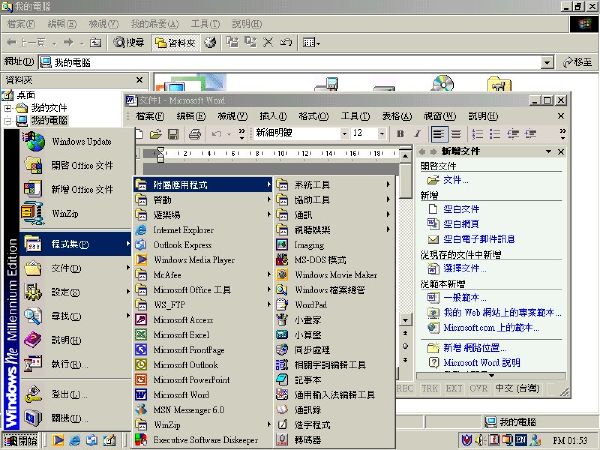Toggle left alignment in Word toolbar
The width and height of the screenshot is (600, 450).
tap(439, 134)
